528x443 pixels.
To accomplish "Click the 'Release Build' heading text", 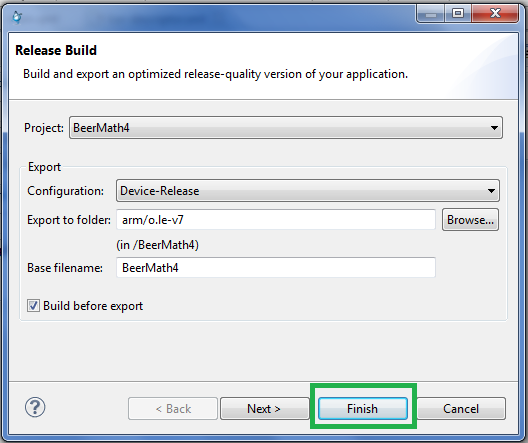I will 56,50.
